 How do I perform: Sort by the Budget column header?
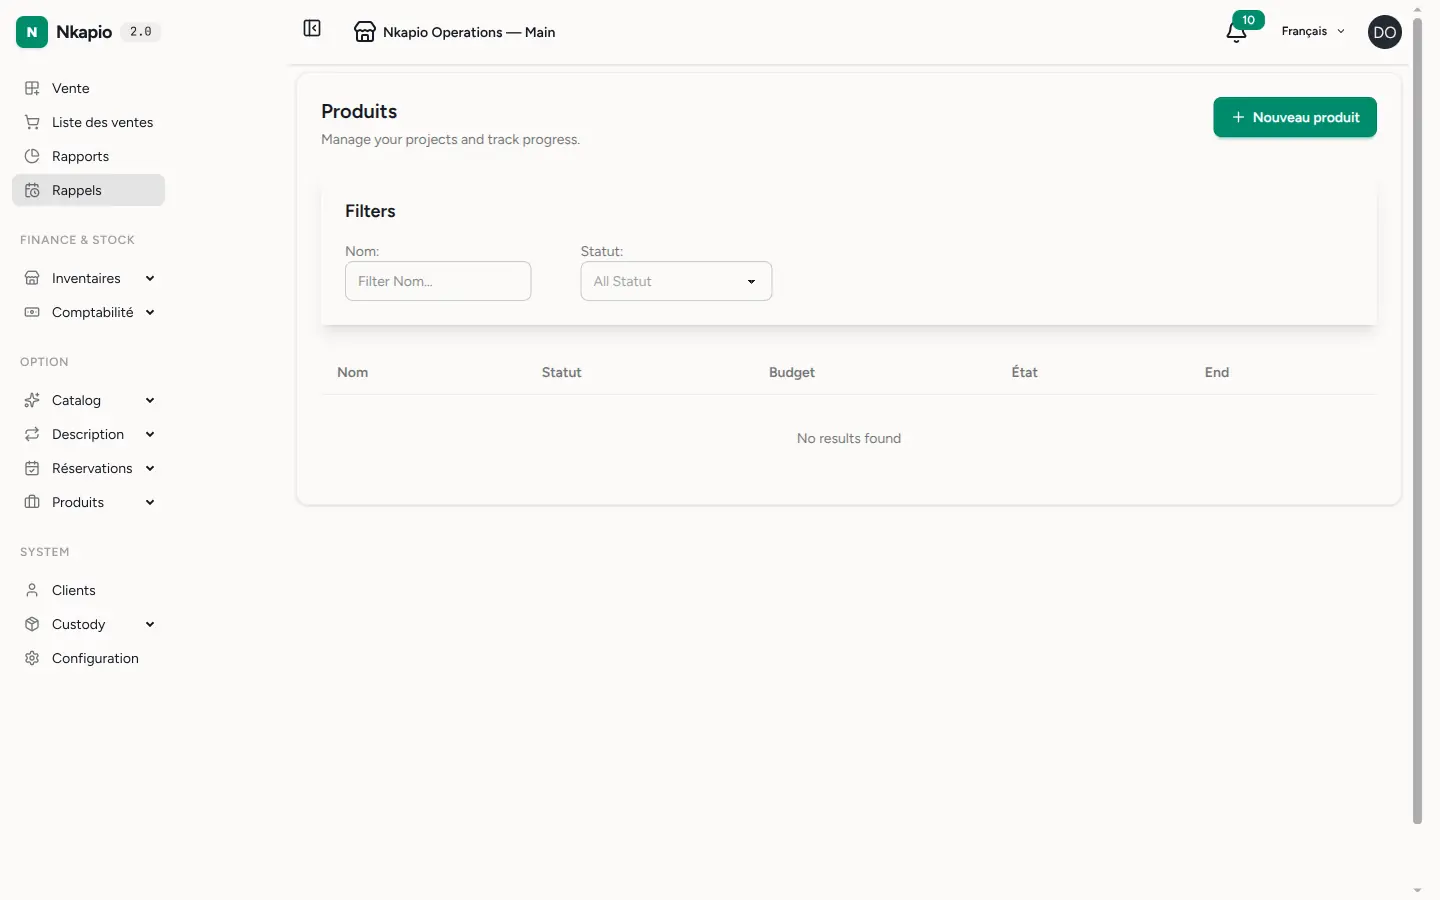tap(792, 372)
